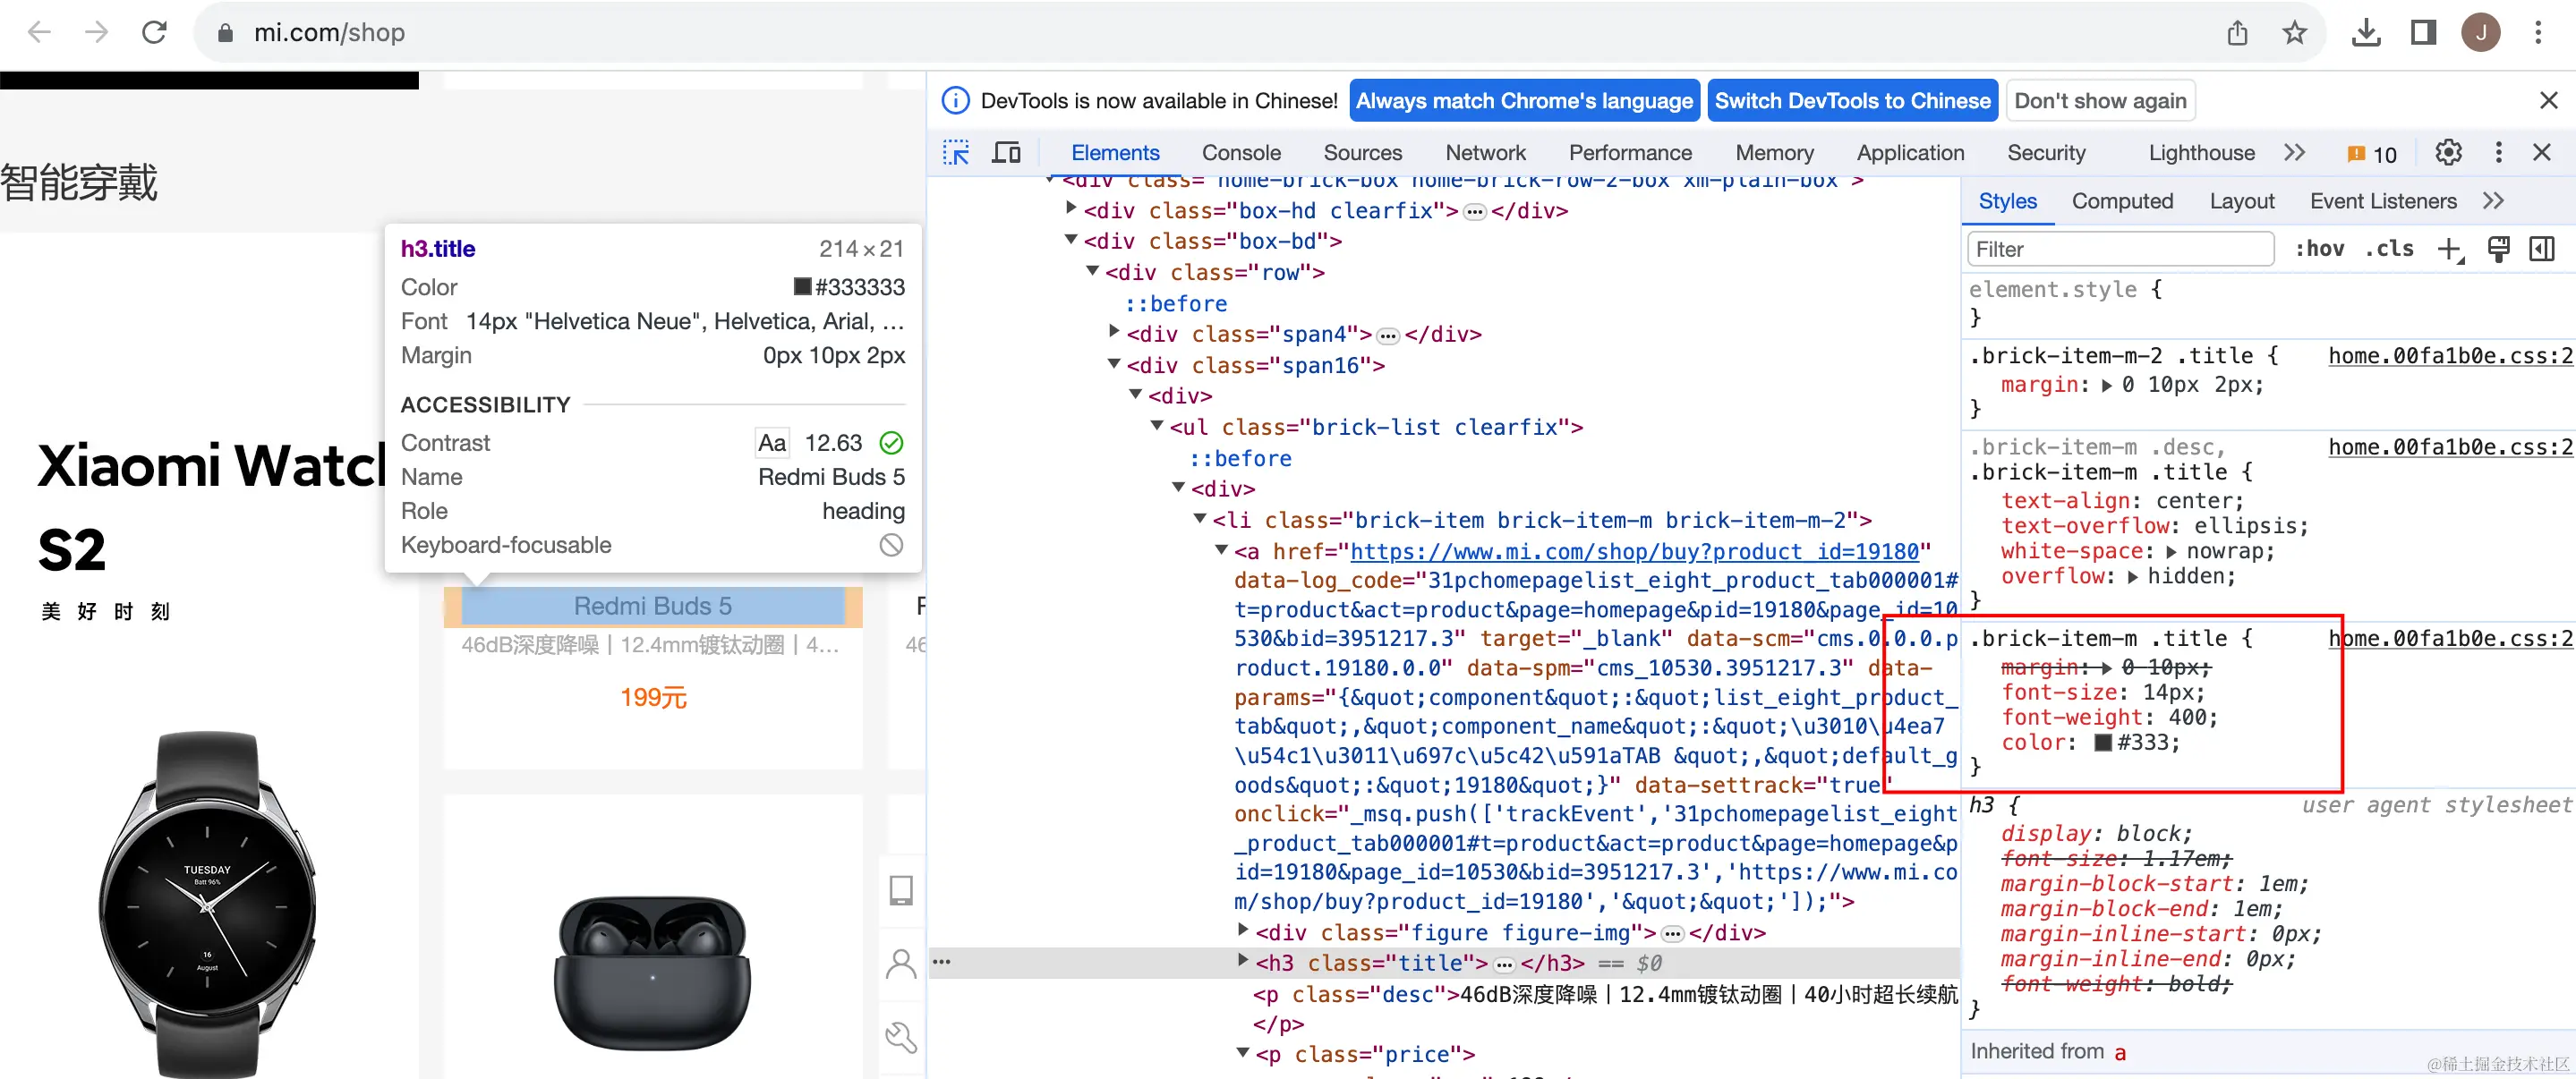The image size is (2576, 1079).
Task: Open the 10 issues badge
Action: pos(2372,154)
